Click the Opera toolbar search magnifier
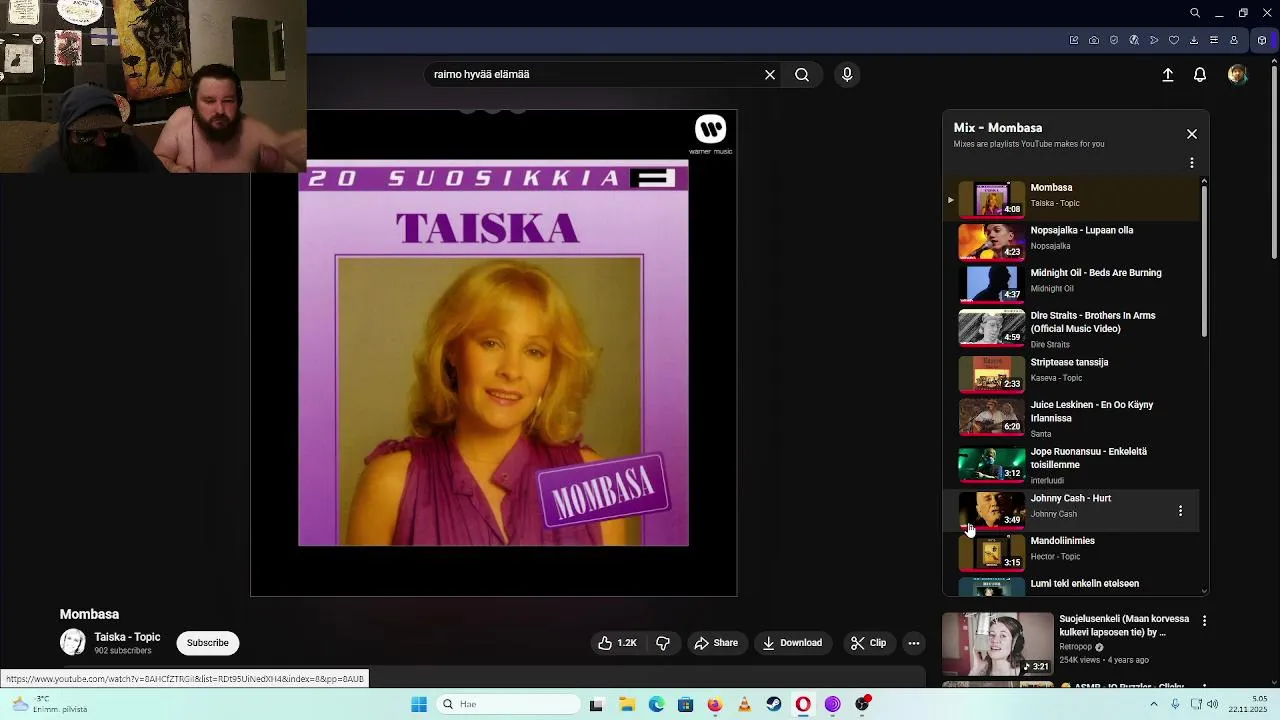The width and height of the screenshot is (1280, 720). point(1195,13)
